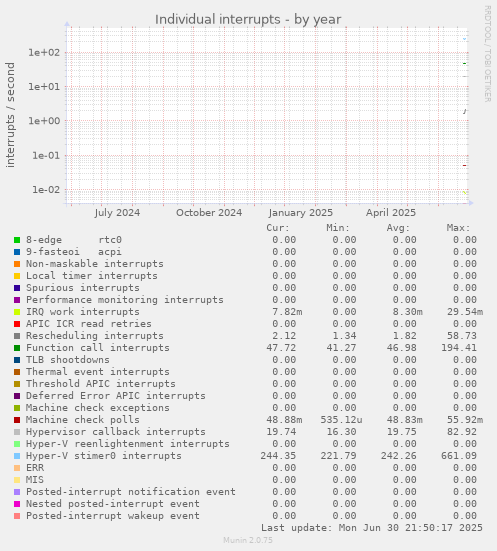Image resolution: width=497 pixels, height=551 pixels.
Task: Click the yellow Local timer interrupts swatch
Action: (x=17, y=276)
